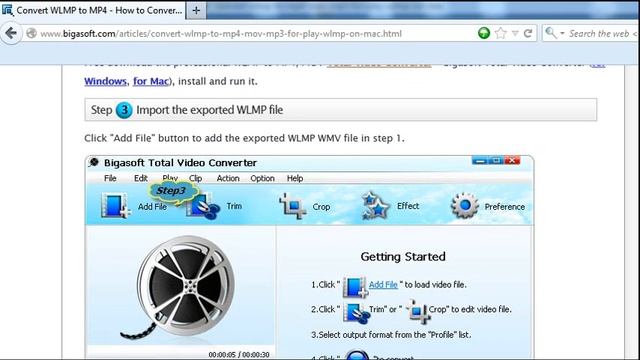Image resolution: width=640 pixels, height=360 pixels.
Task: Open the Windows download link
Action: (105, 81)
